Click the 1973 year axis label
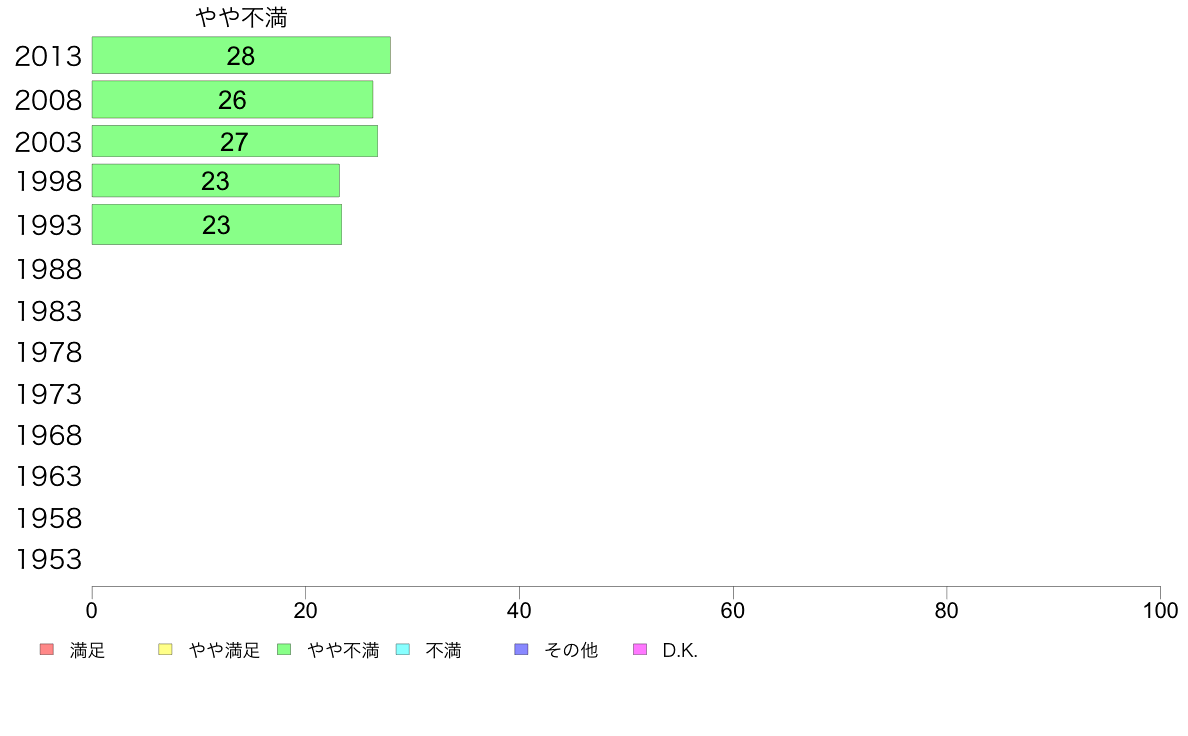Viewport: 1188px width, 736px height. [48, 394]
